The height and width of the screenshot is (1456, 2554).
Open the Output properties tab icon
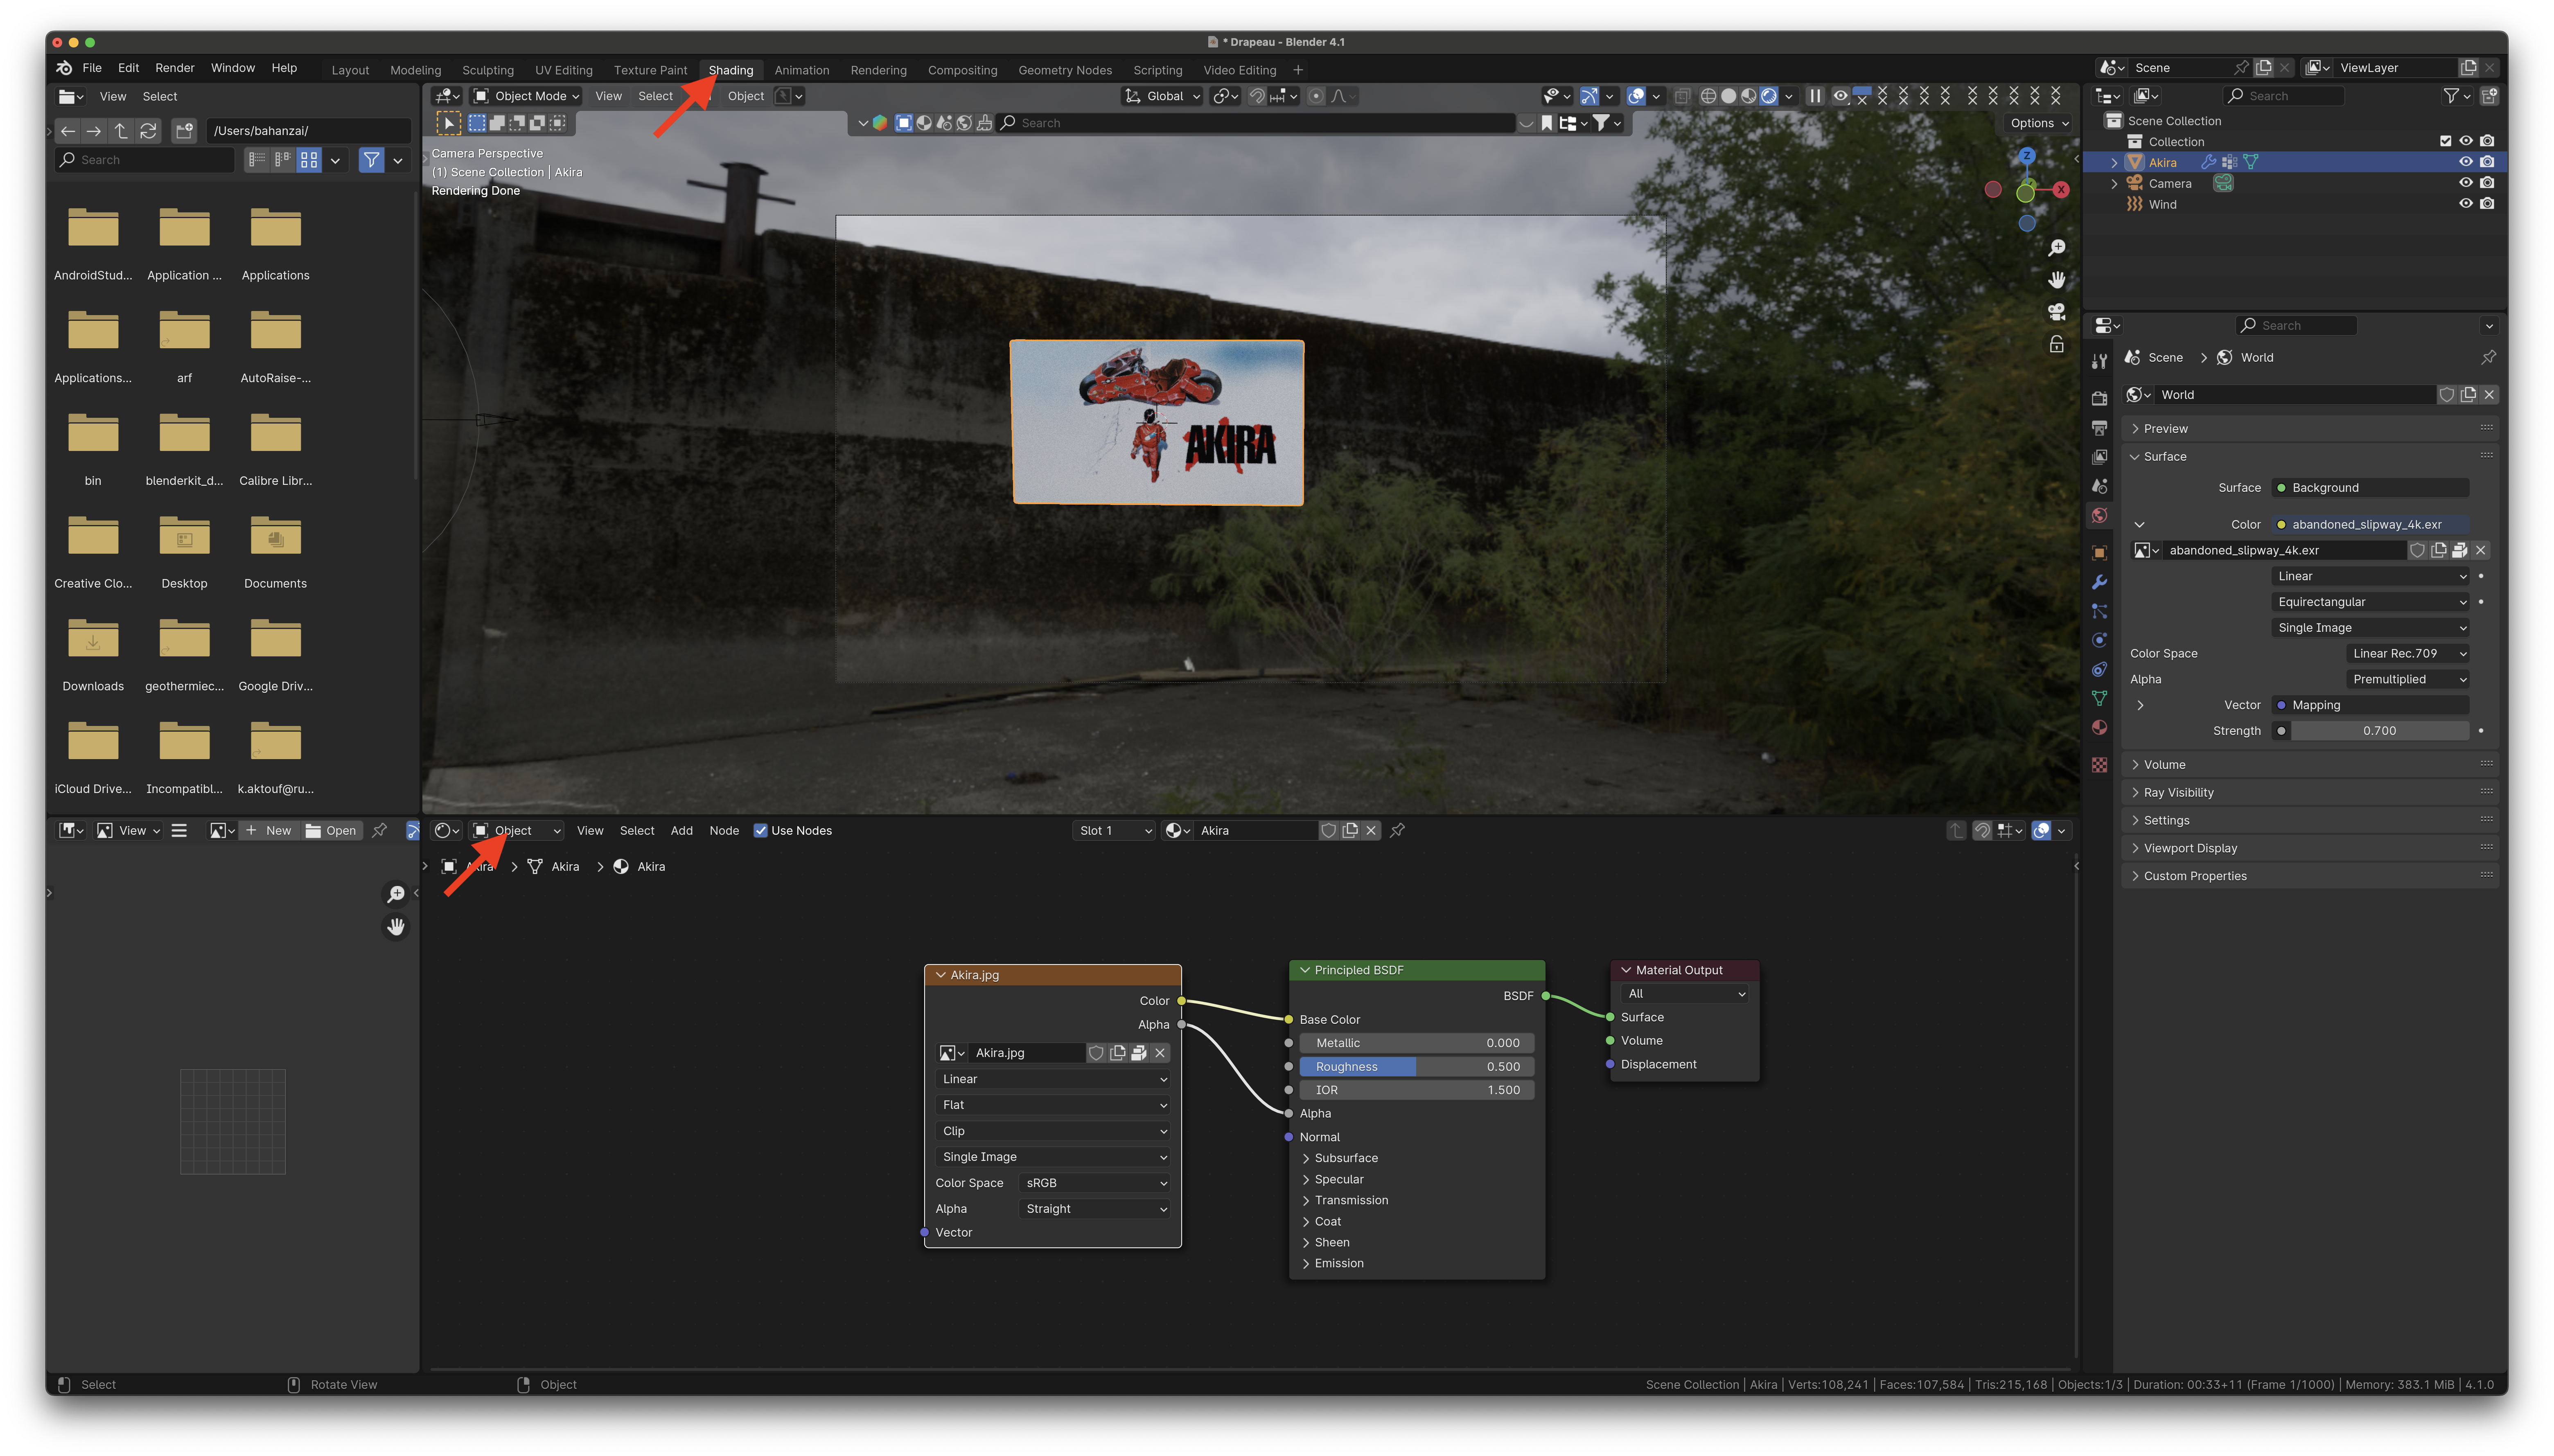coord(2099,428)
